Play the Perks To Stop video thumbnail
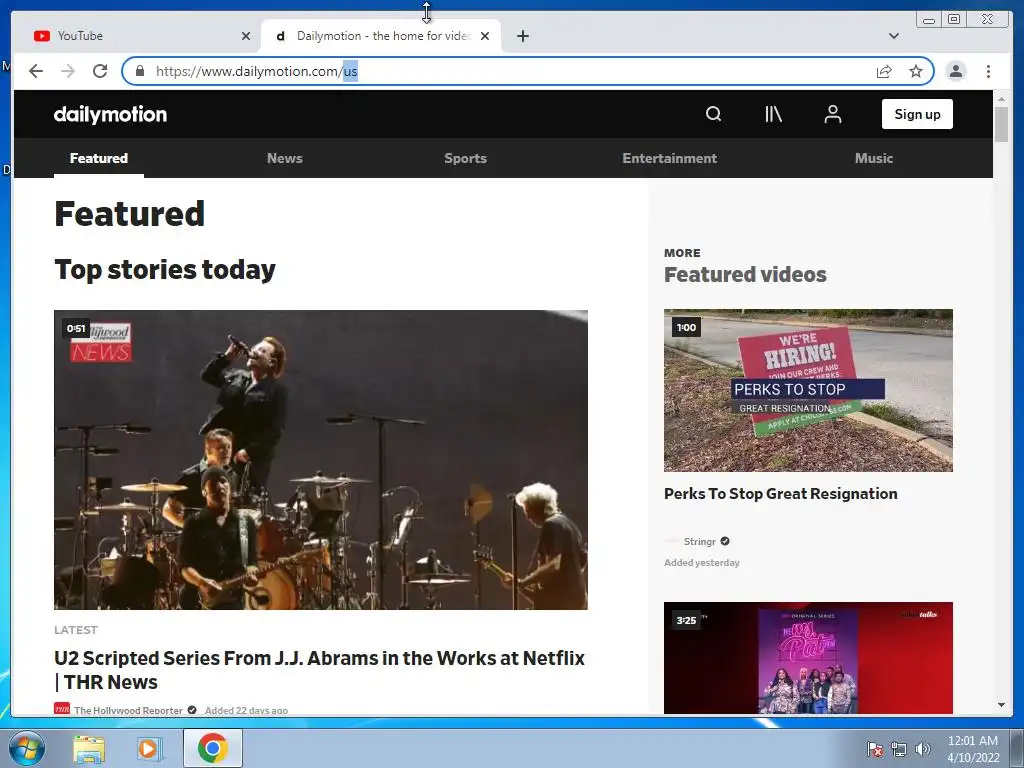 point(808,390)
